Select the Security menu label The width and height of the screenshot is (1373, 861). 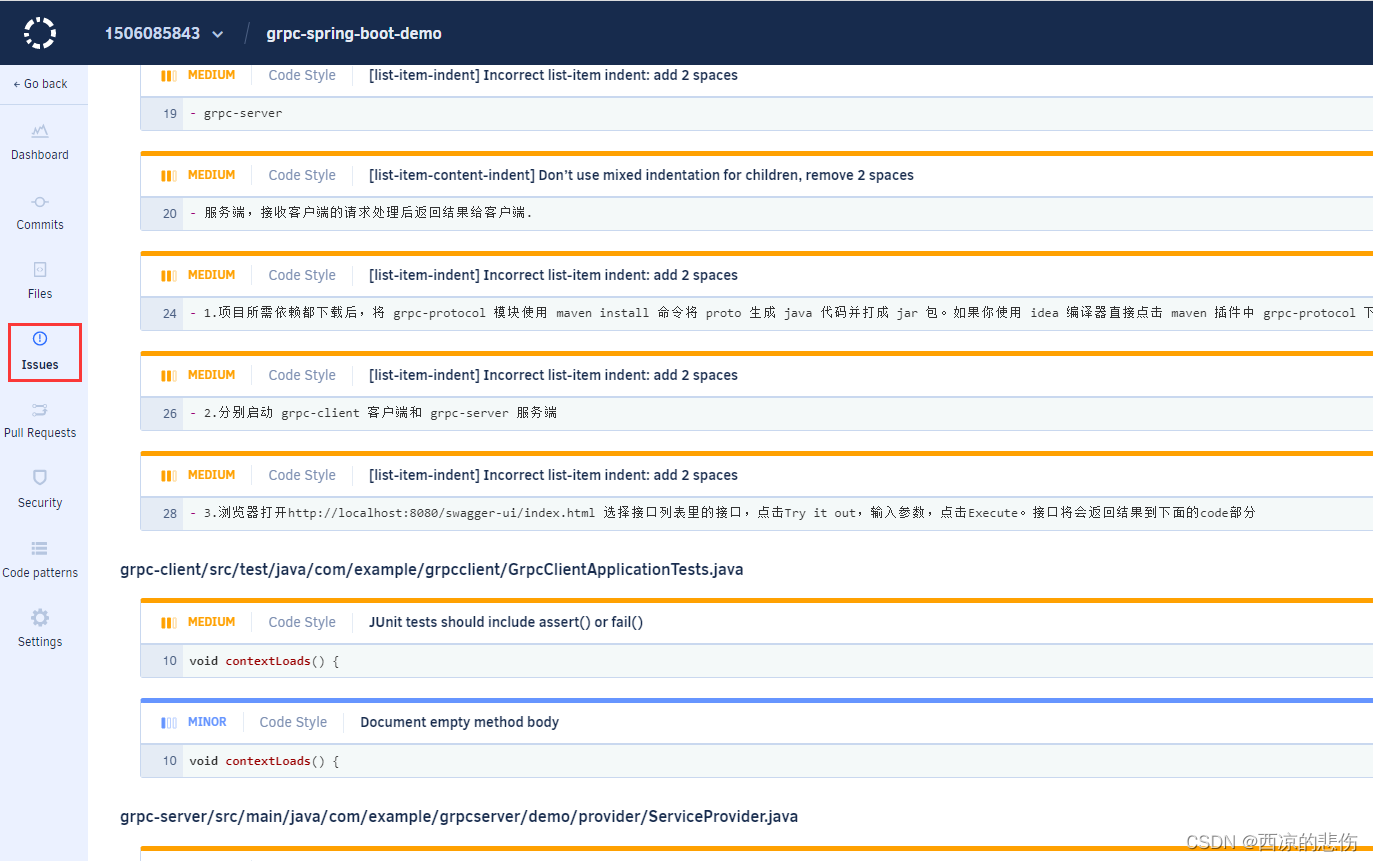(40, 503)
